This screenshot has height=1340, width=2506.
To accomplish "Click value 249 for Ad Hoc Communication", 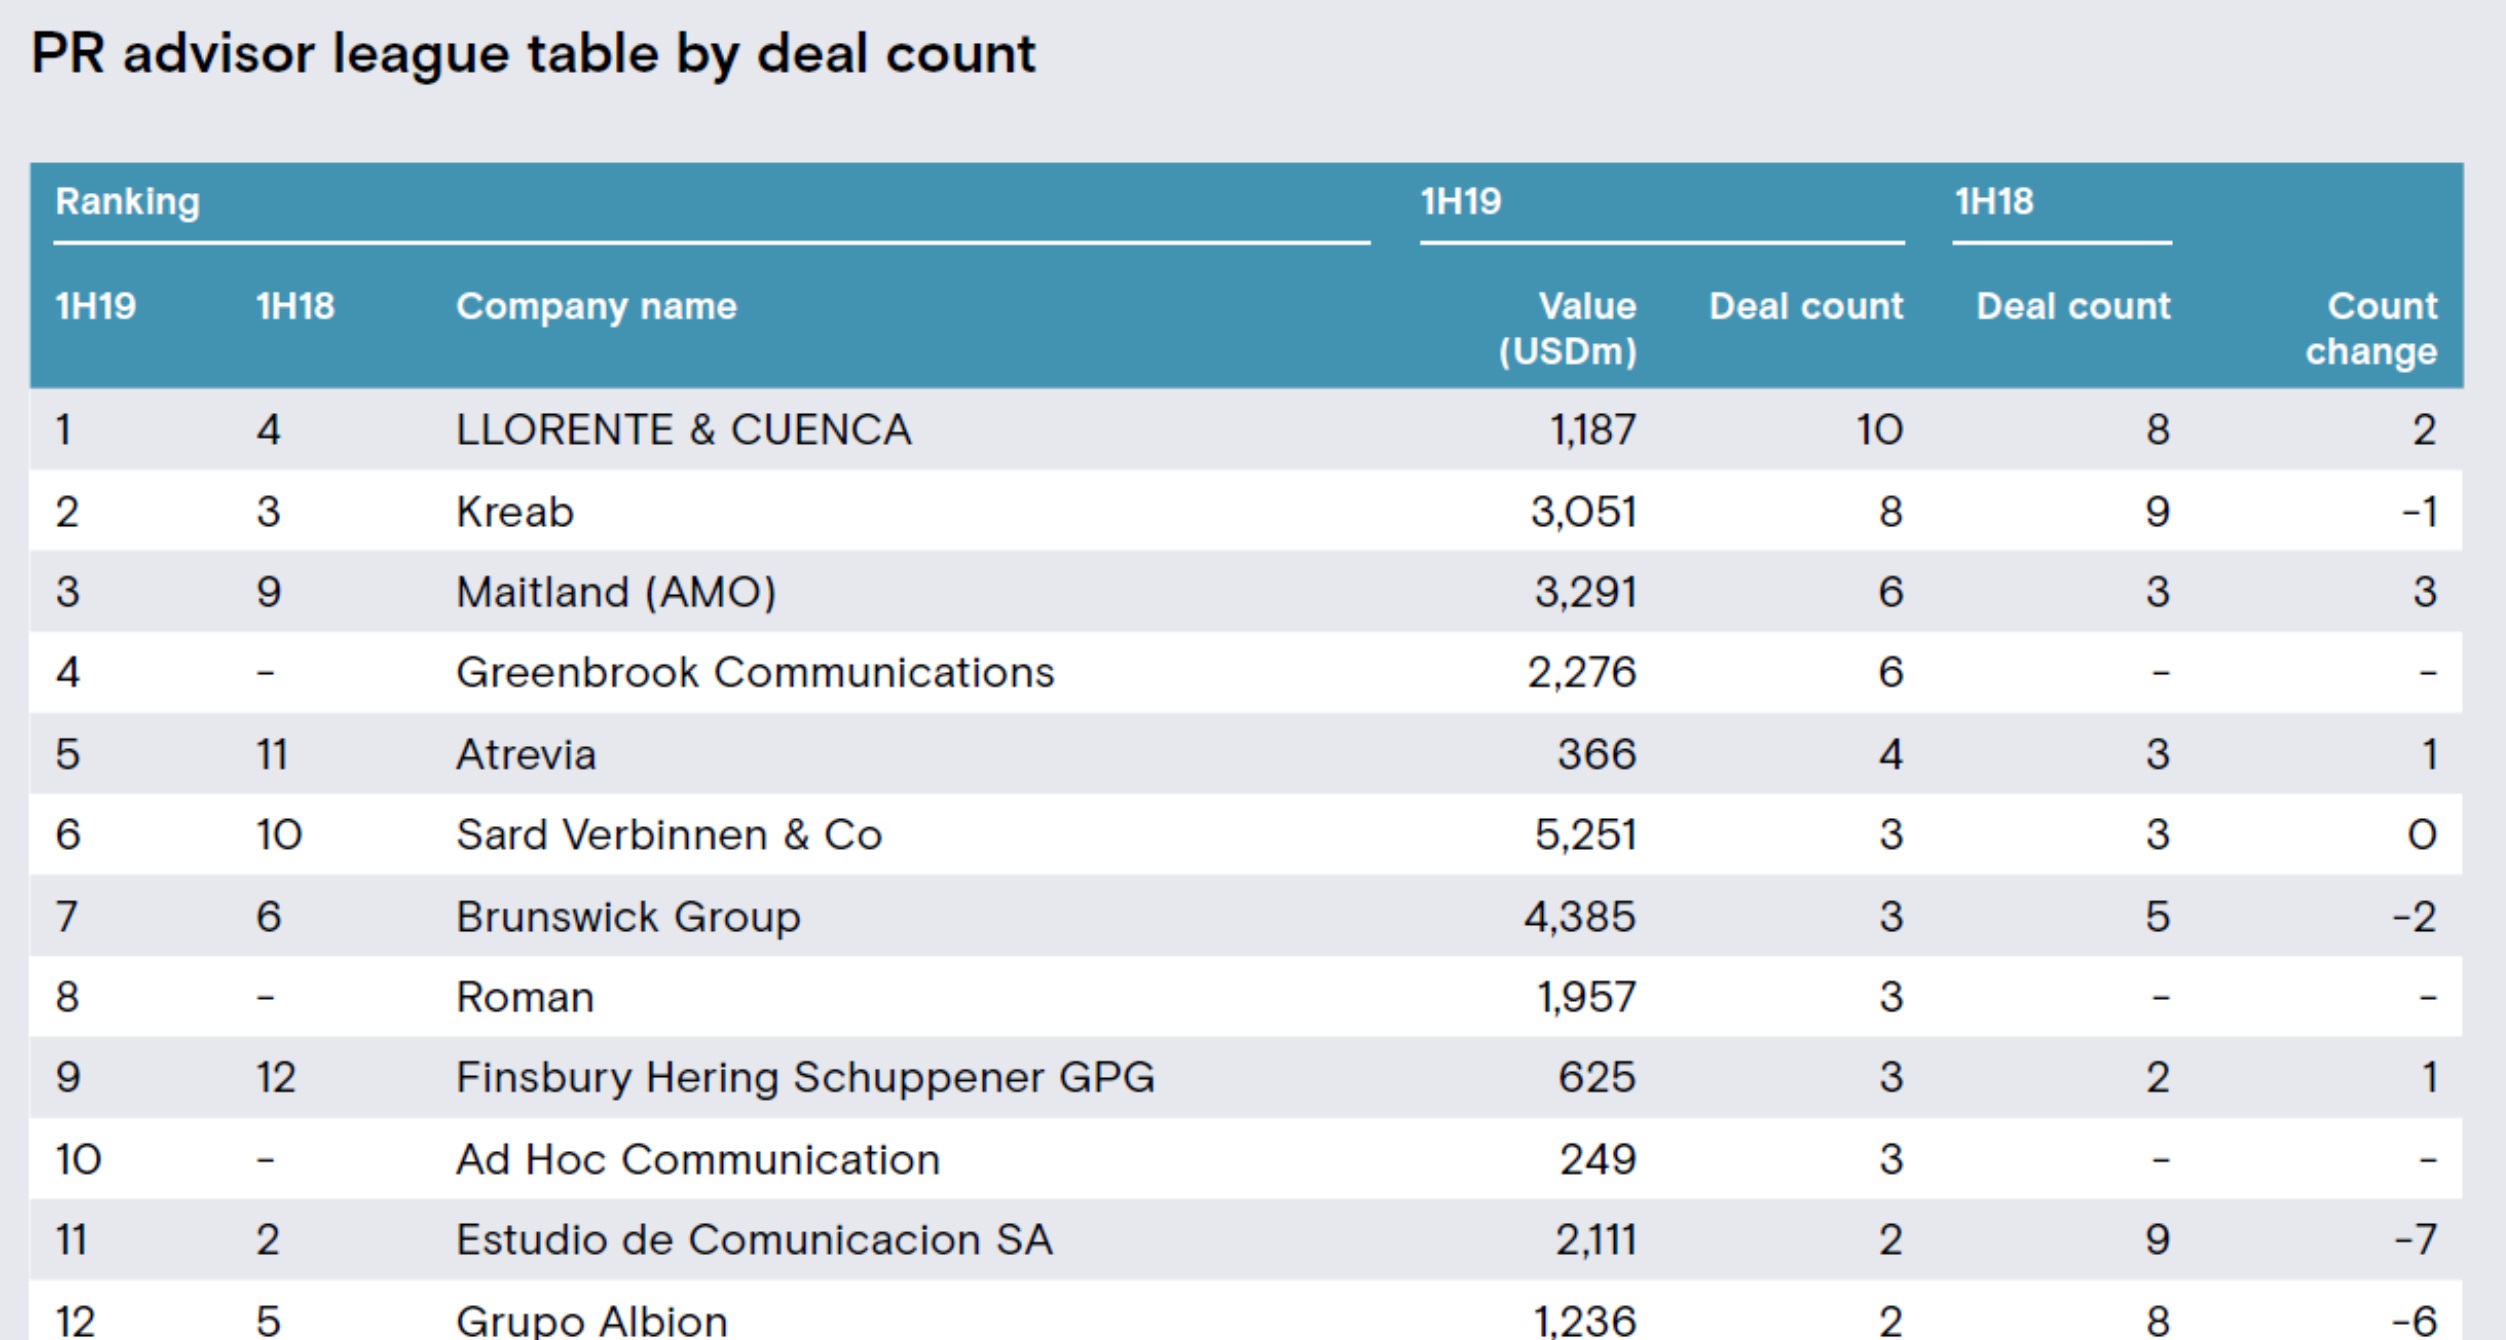I will (x=1598, y=1160).
